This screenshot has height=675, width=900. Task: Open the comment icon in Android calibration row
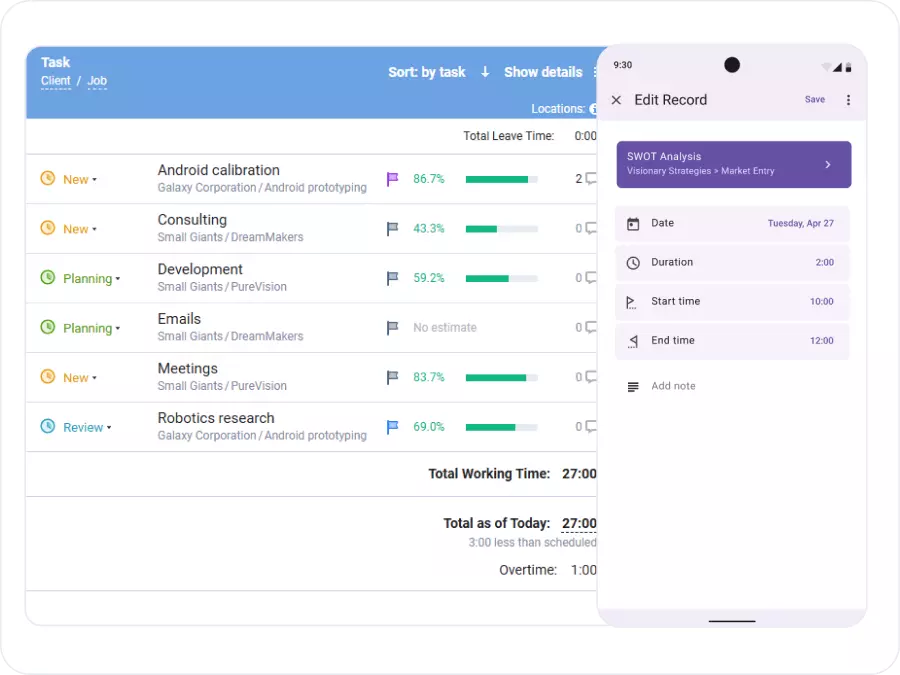tap(590, 179)
